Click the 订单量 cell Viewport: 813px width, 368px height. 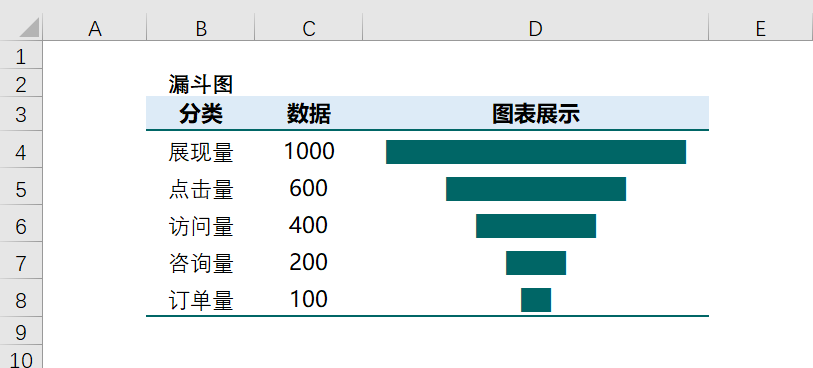(201, 300)
